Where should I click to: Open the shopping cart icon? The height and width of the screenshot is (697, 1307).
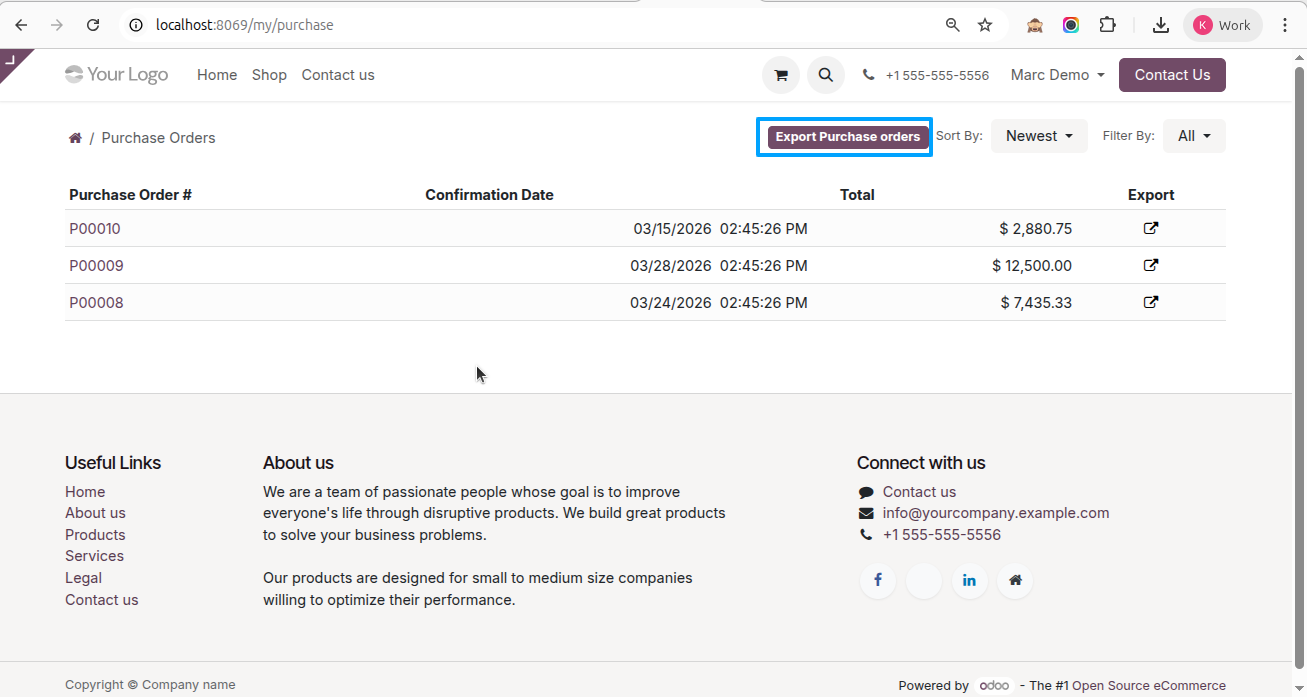[781, 75]
